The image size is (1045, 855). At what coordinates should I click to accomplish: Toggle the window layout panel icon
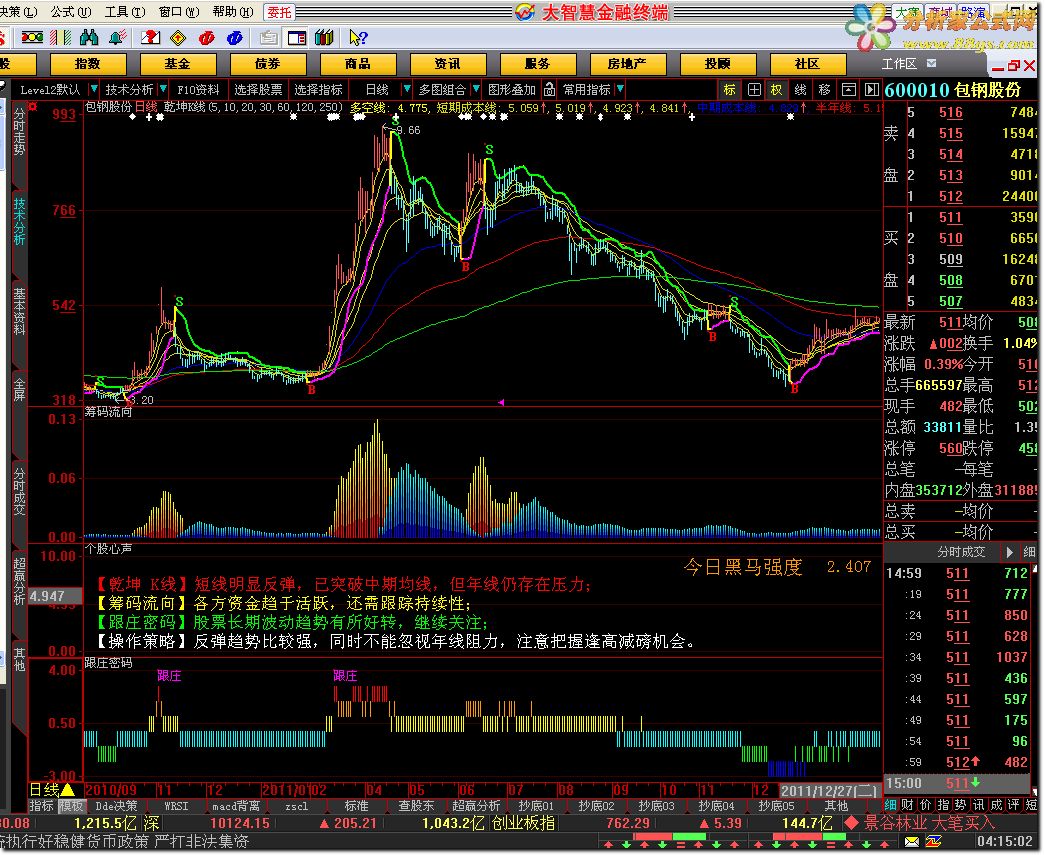[x=297, y=38]
